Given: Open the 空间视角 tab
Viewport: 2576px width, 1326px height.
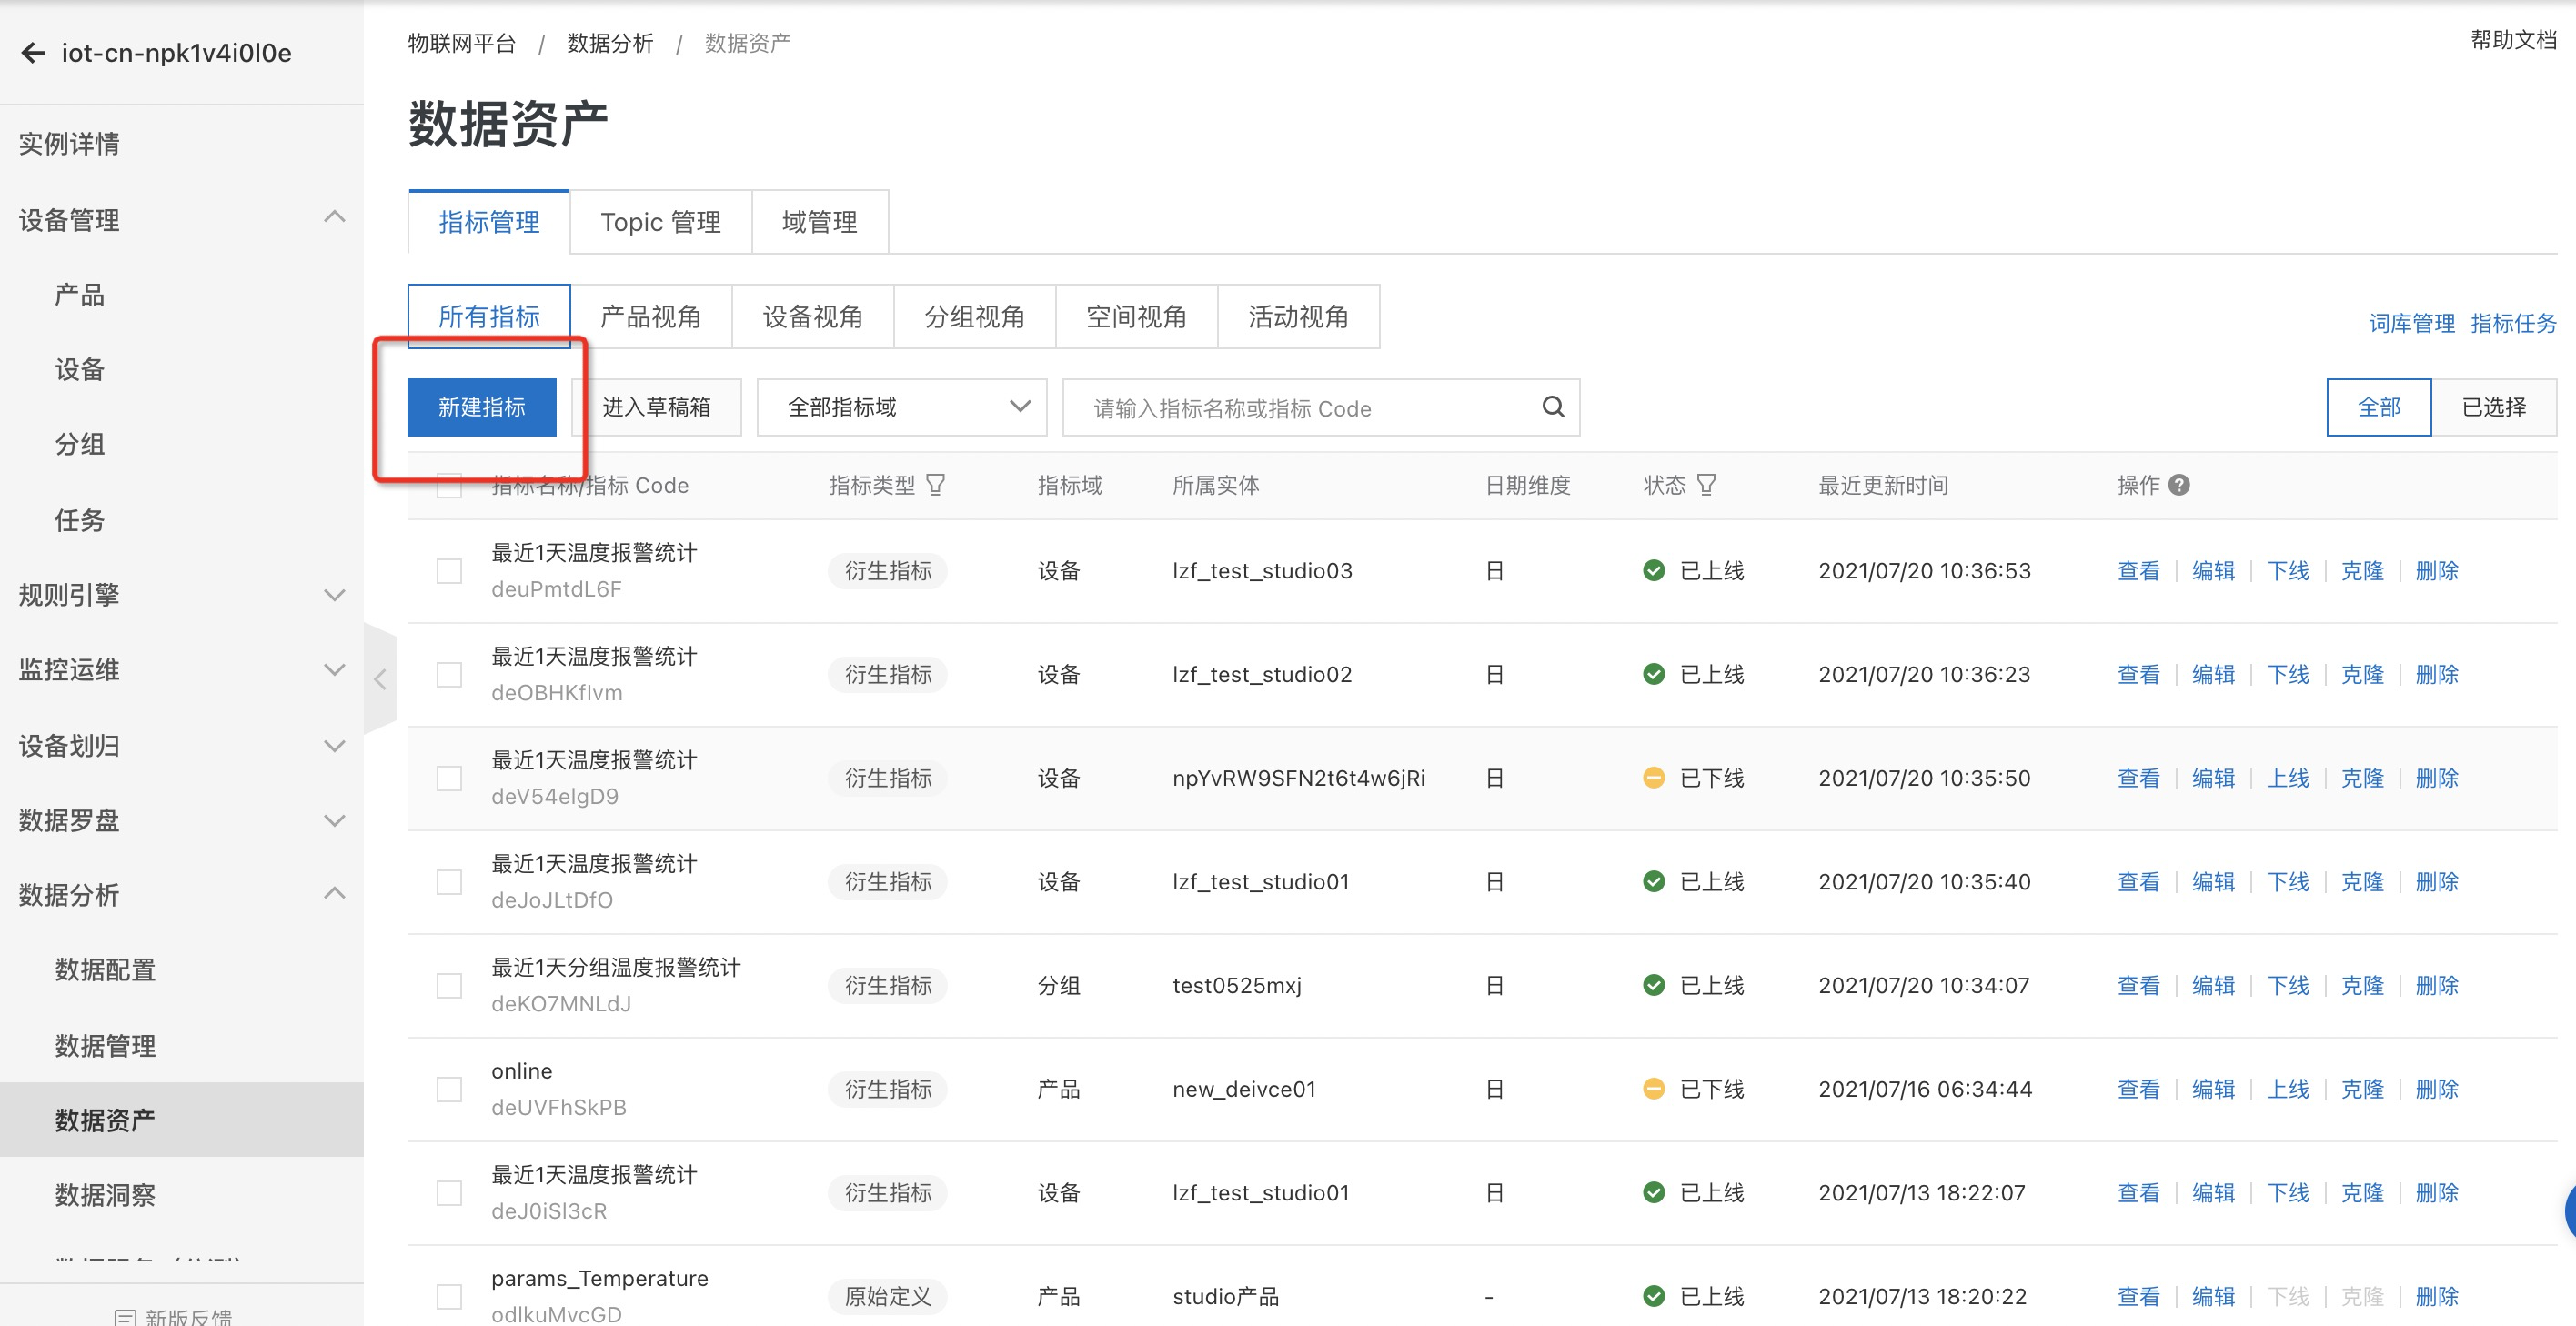Looking at the screenshot, I should [x=1137, y=317].
